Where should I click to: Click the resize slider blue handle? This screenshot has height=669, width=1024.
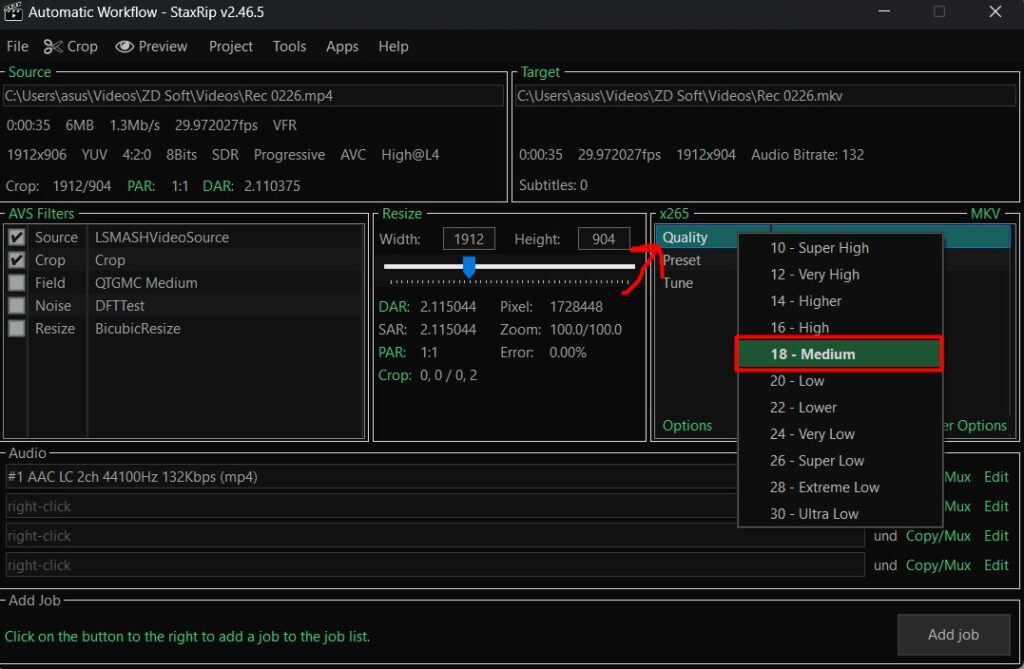click(x=468, y=267)
